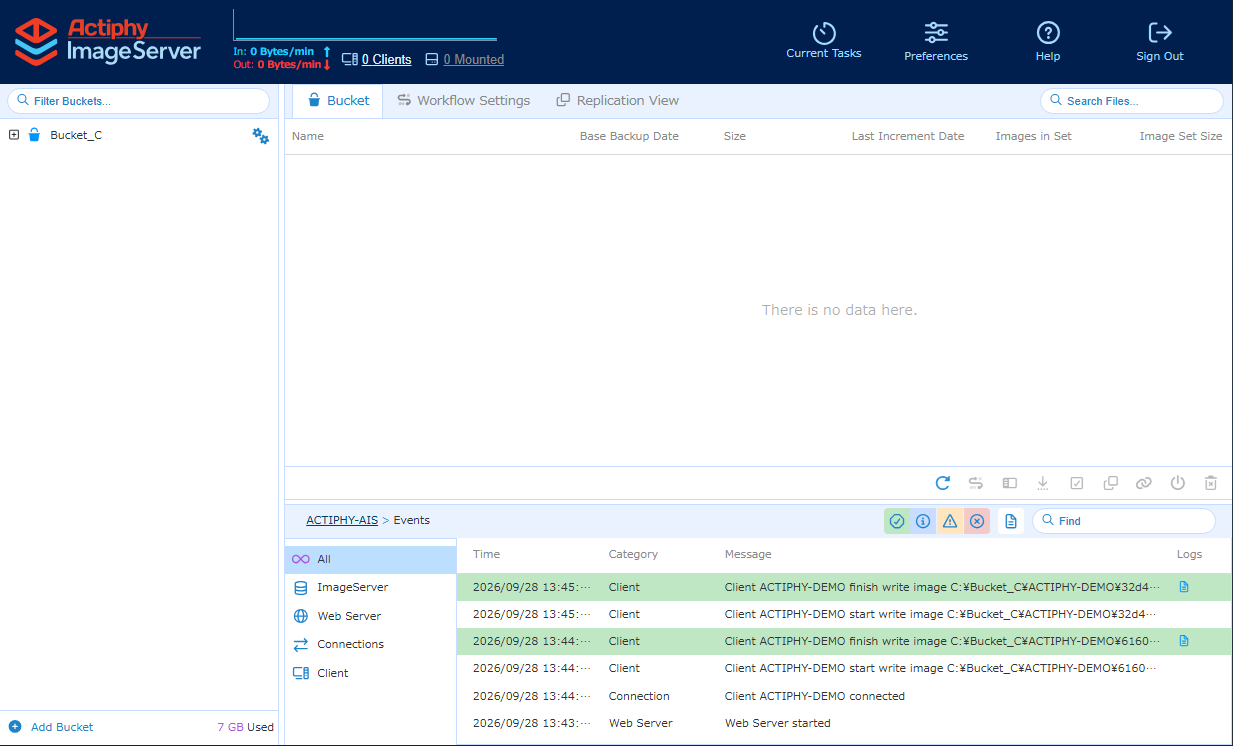The image size is (1233, 746).
Task: Filter events by Client category
Action: (370, 673)
